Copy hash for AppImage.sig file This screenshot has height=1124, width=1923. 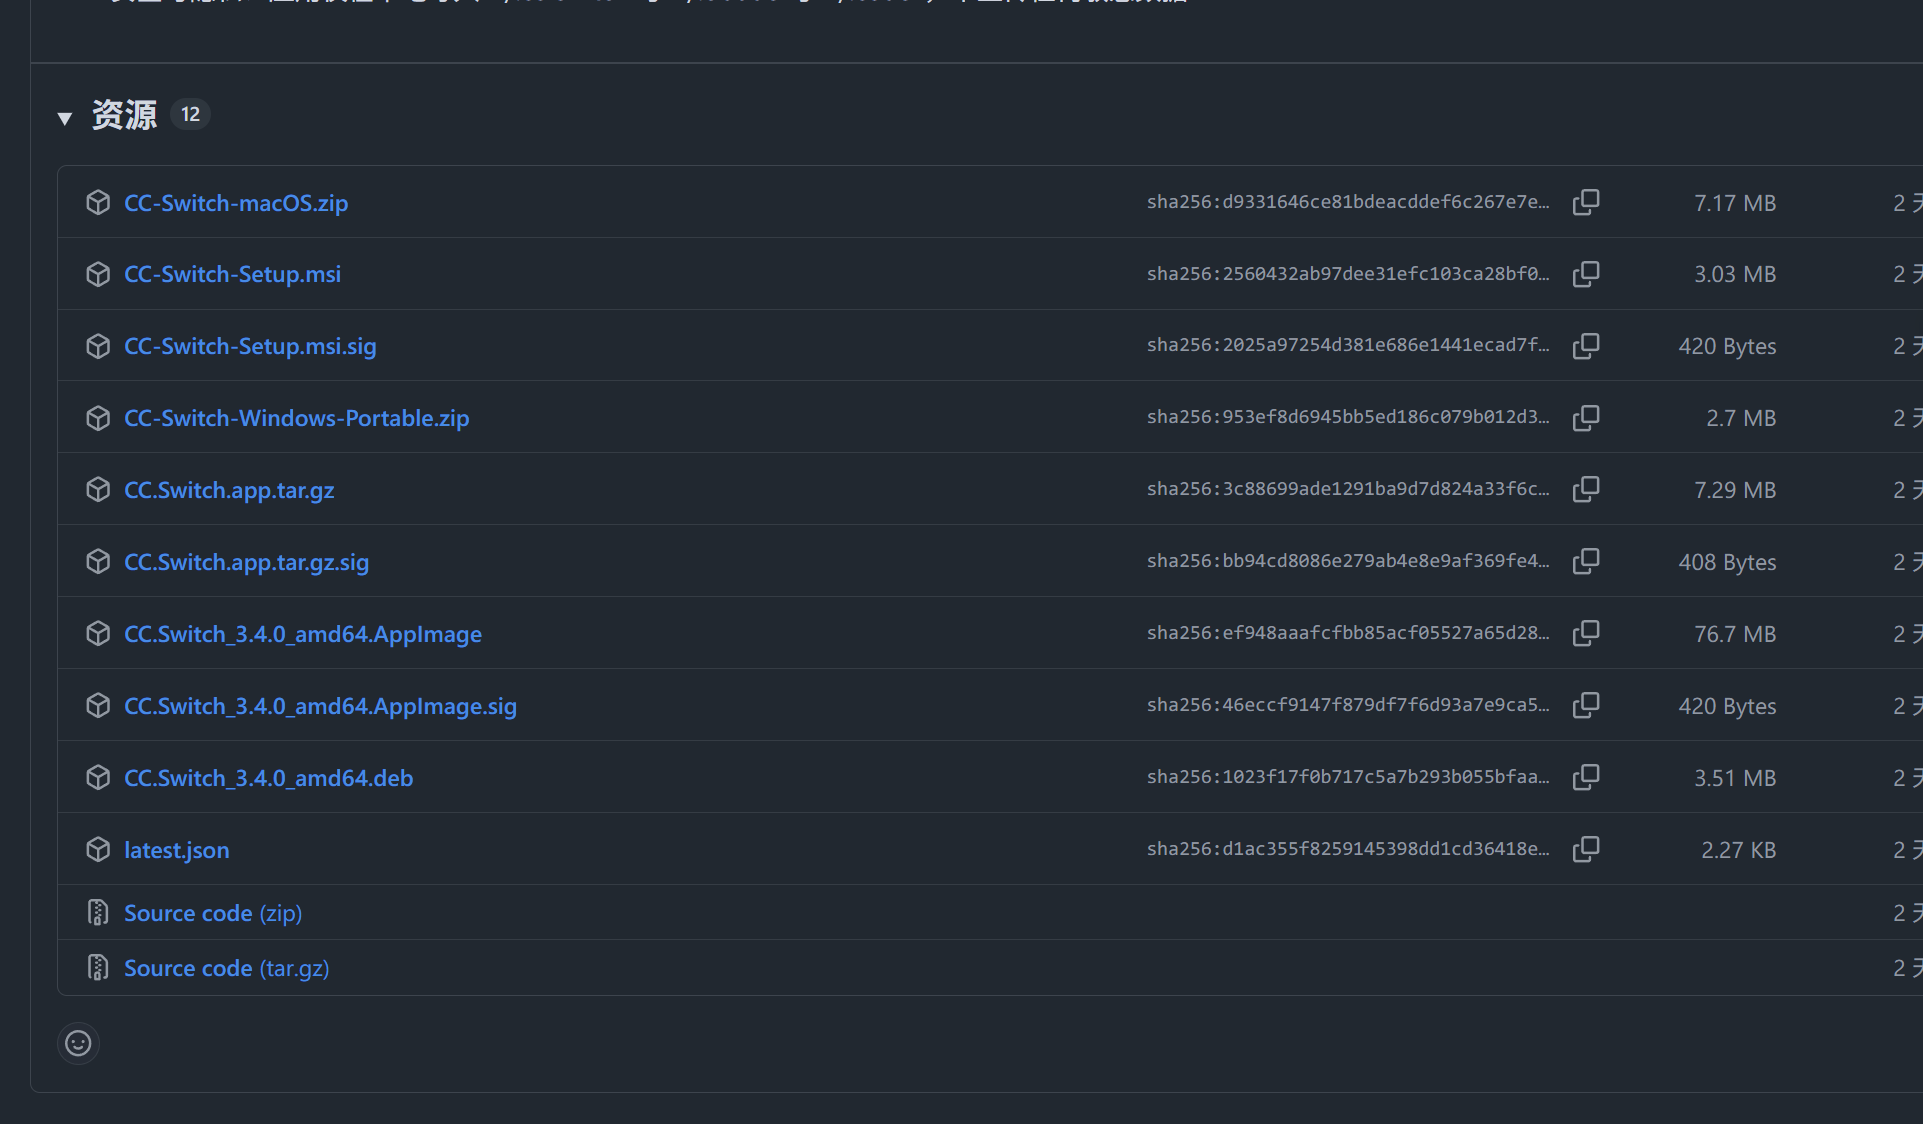point(1586,706)
